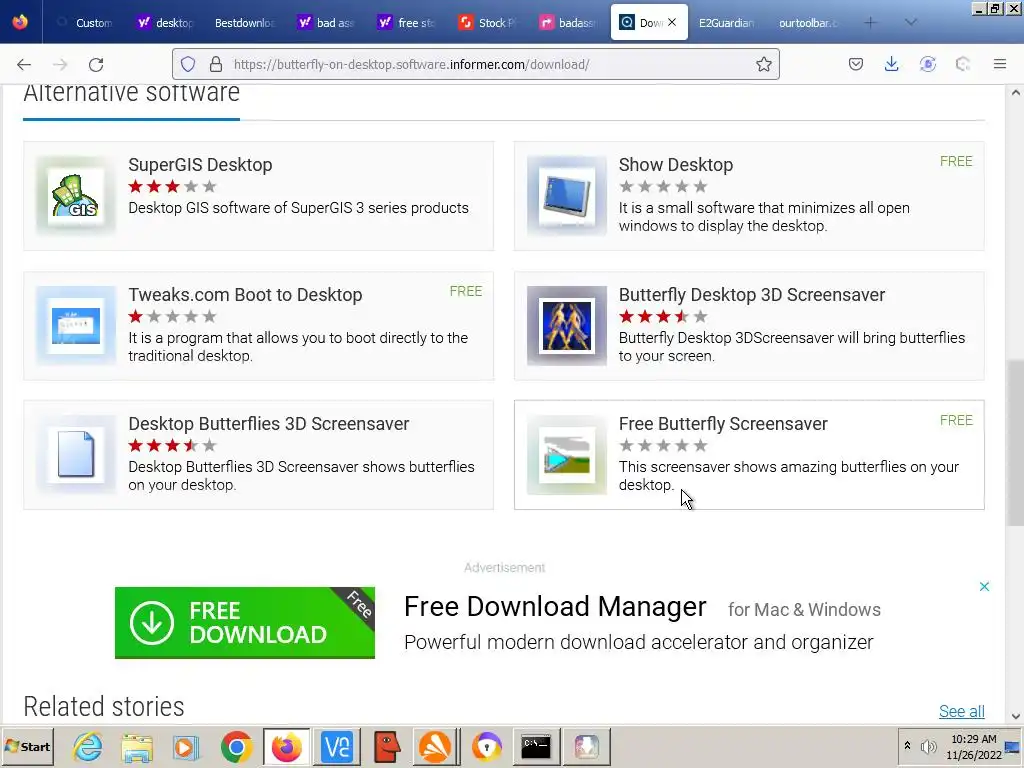This screenshot has width=1024, height=768.
Task: Click the volume speaker tray icon
Action: tap(928, 746)
